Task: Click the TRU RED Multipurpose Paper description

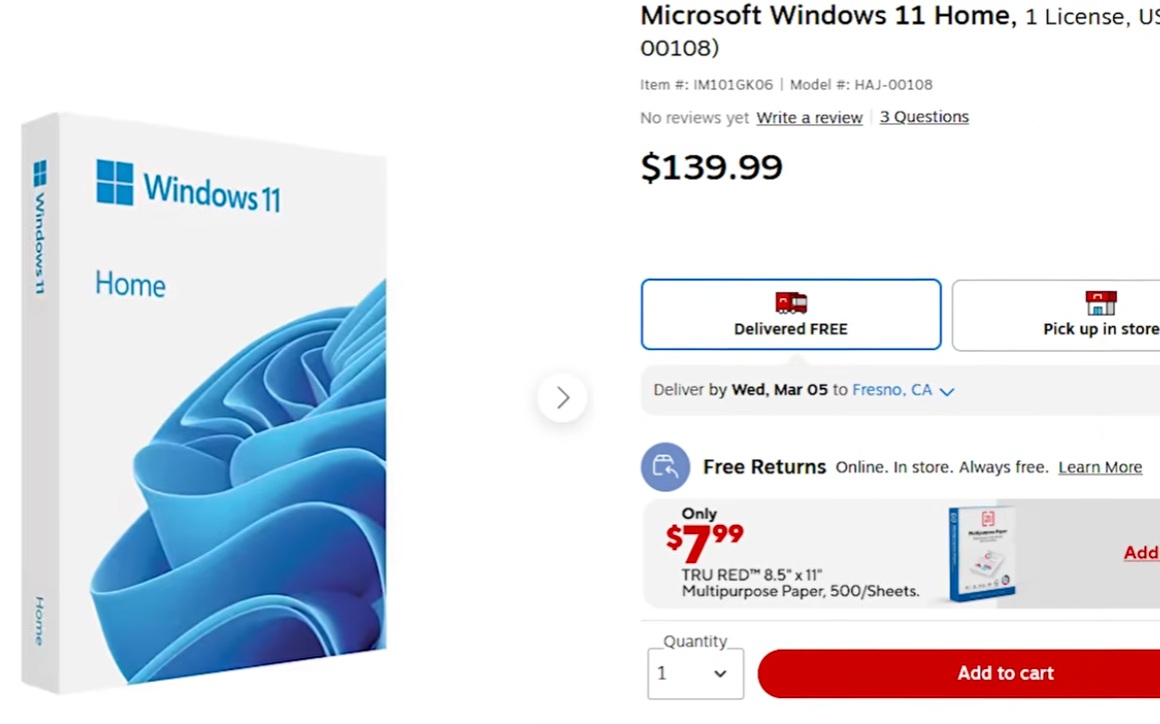Action: (x=800, y=583)
